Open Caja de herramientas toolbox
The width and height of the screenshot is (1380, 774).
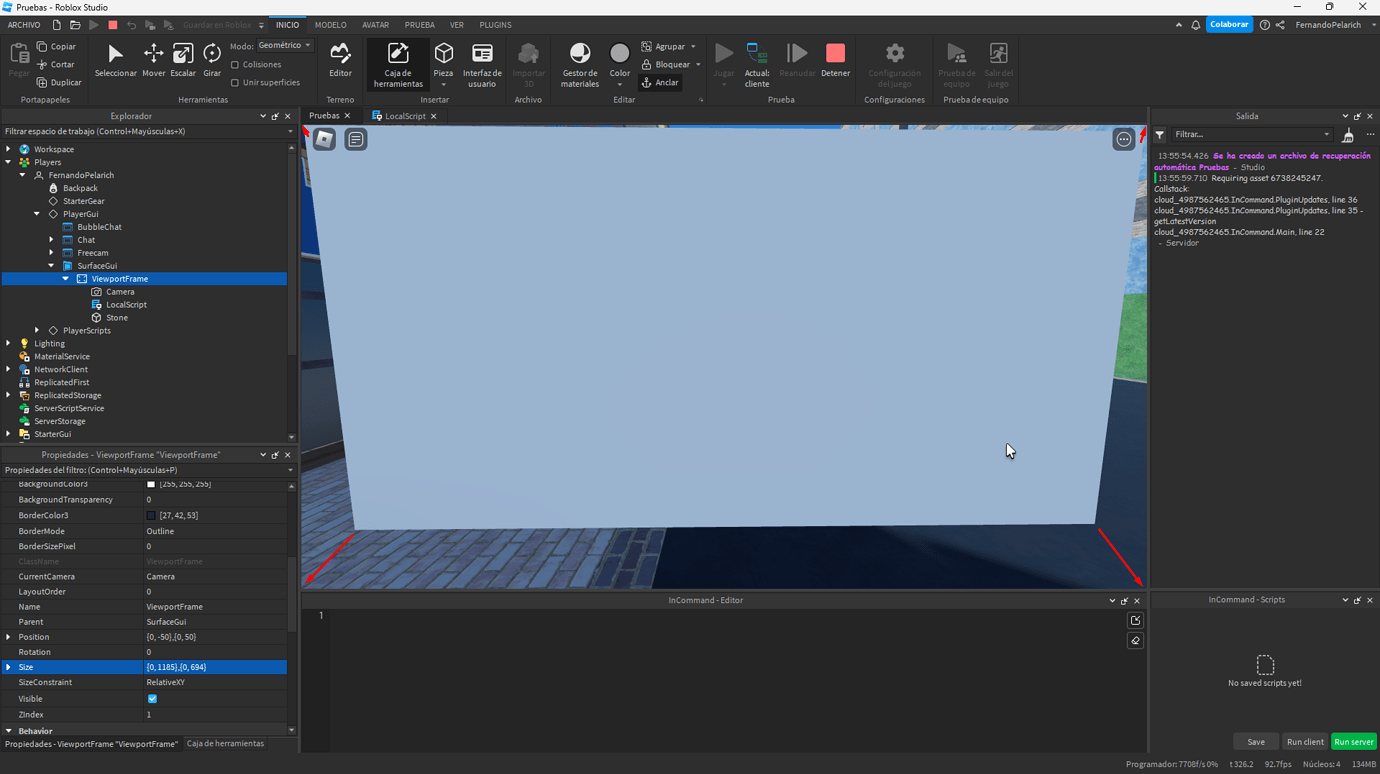point(398,65)
